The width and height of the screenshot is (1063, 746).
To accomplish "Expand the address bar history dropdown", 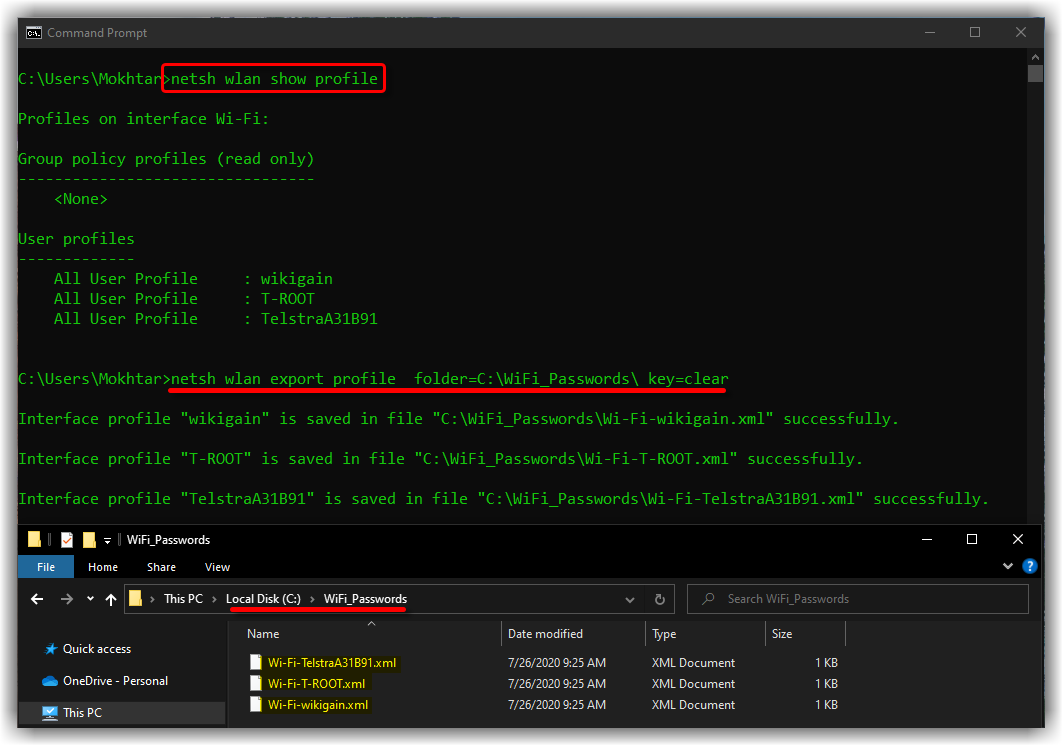I will click(630, 599).
